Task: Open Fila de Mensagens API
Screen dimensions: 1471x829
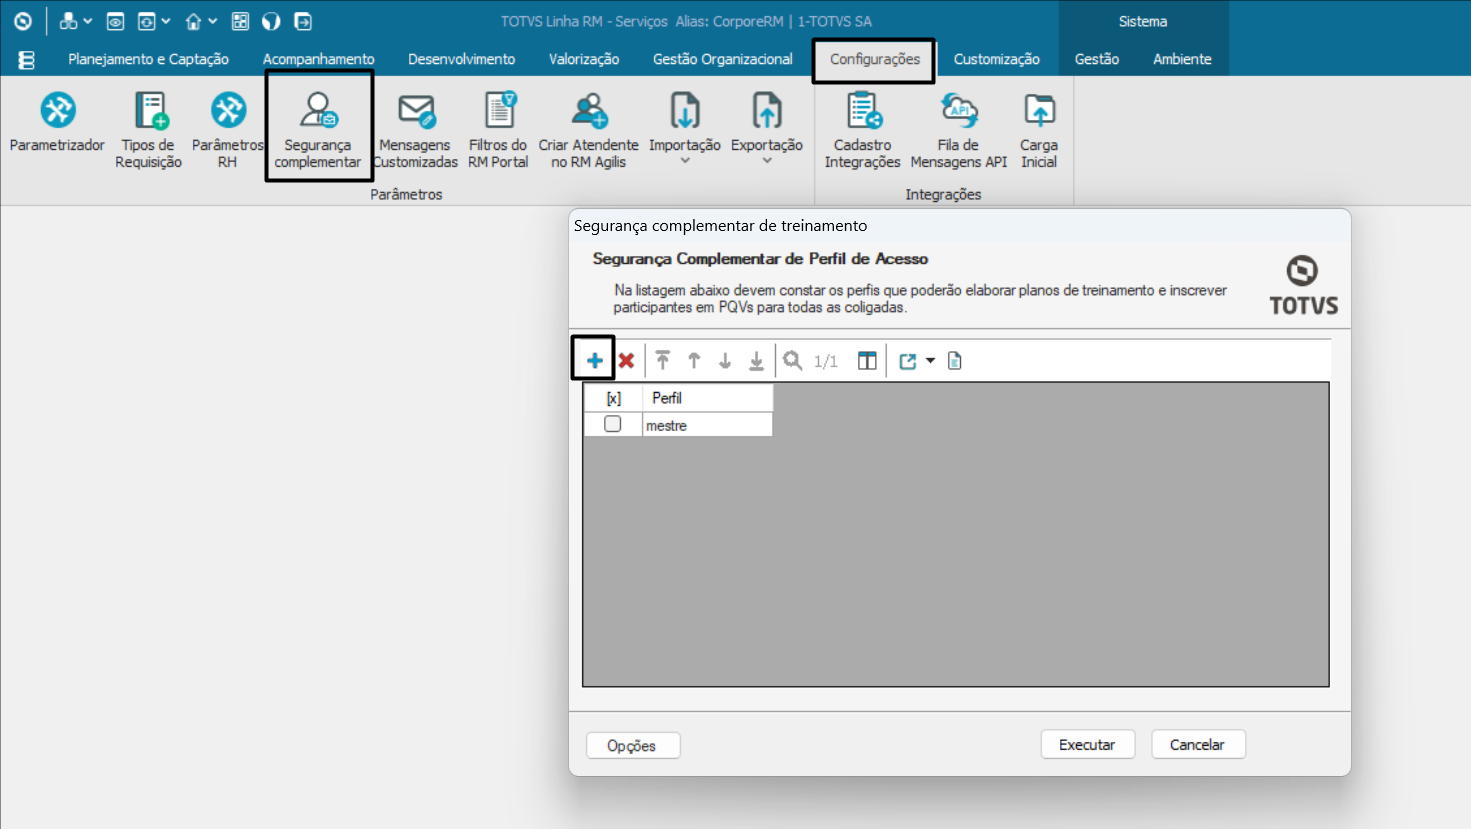Action: coord(958,130)
